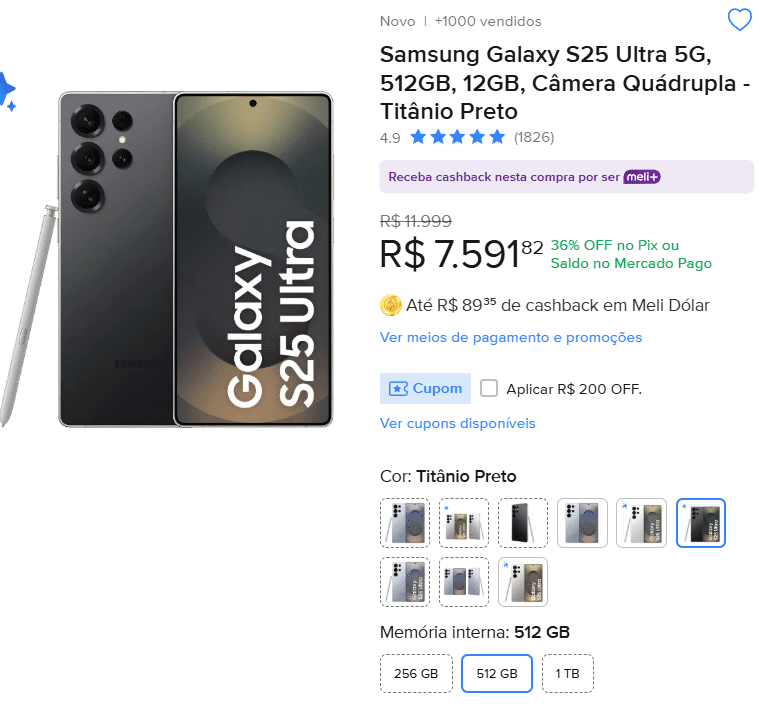Select the last color variant in second row
This screenshot has width=759, height=708.
coord(523,582)
